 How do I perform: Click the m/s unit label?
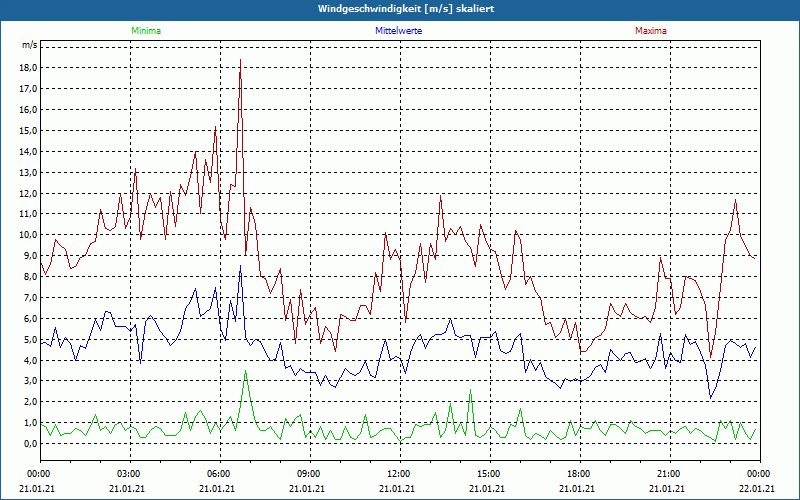click(x=29, y=45)
